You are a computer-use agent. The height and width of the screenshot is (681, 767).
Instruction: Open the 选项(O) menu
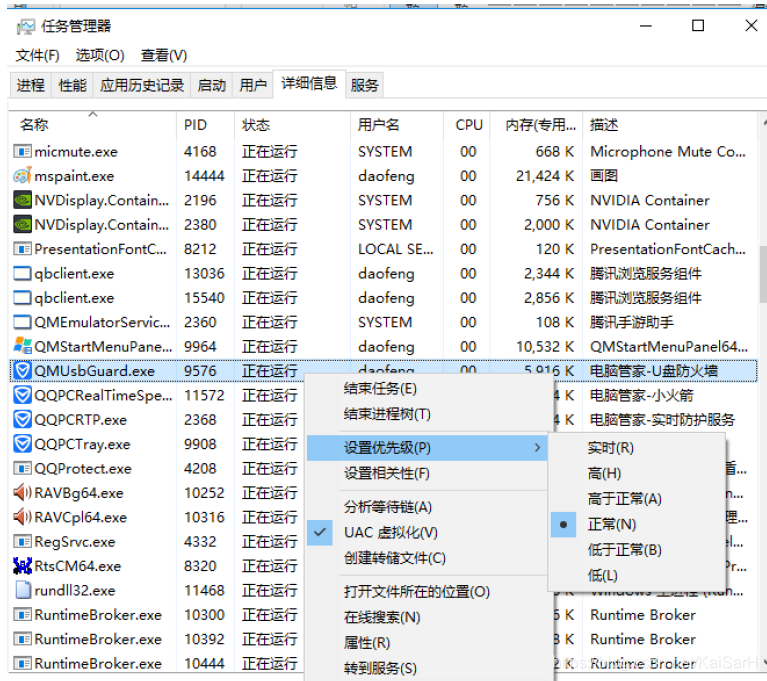tap(100, 55)
